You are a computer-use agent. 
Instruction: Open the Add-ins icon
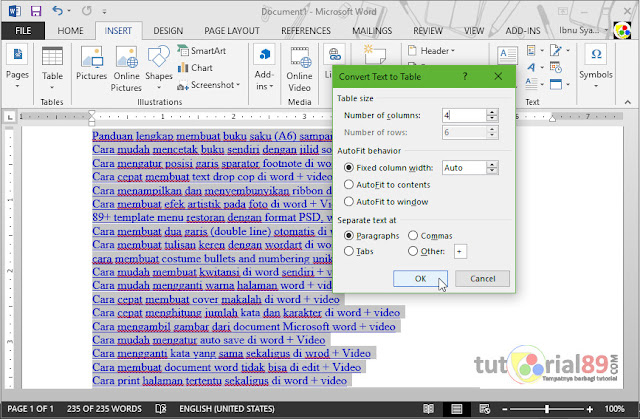[264, 54]
